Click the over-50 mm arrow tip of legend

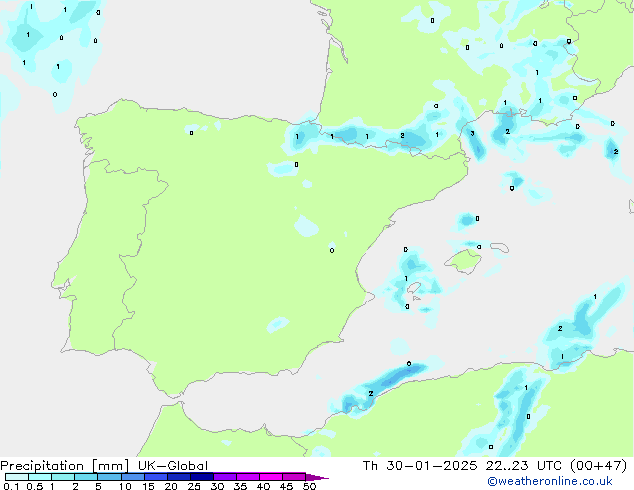coord(317,477)
